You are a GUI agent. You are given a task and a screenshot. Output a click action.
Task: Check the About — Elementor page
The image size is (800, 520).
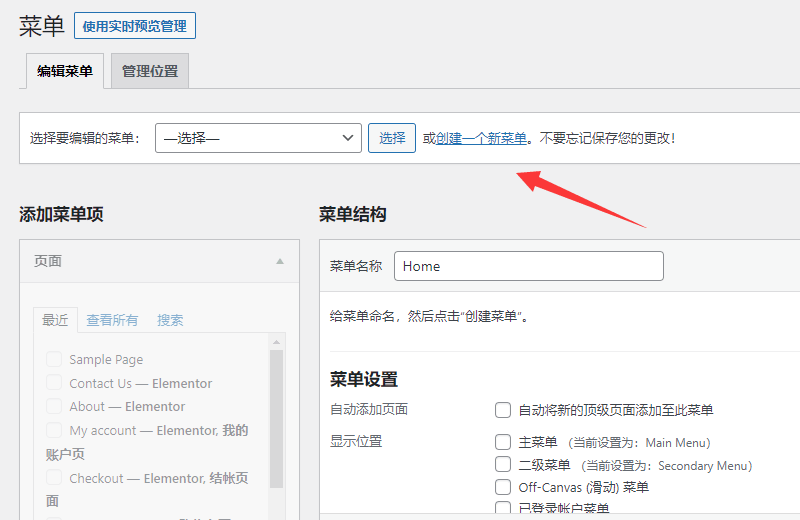(x=54, y=406)
